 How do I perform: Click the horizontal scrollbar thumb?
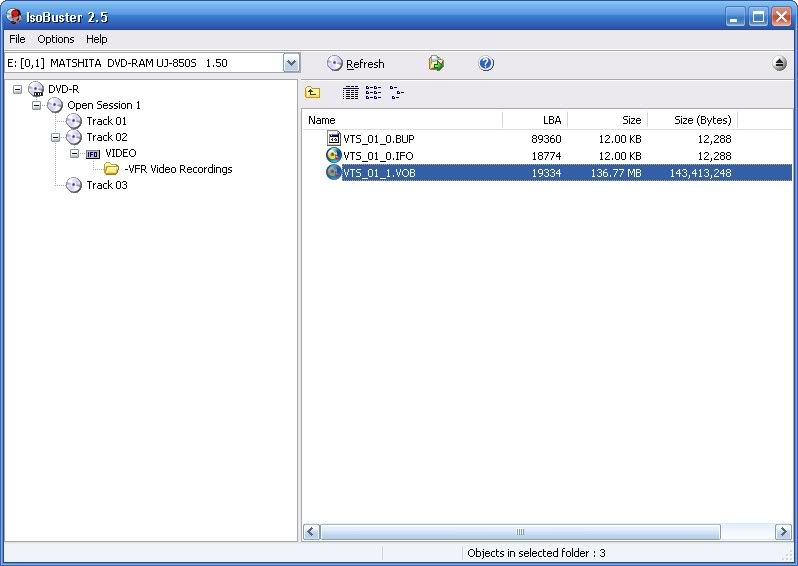520,532
